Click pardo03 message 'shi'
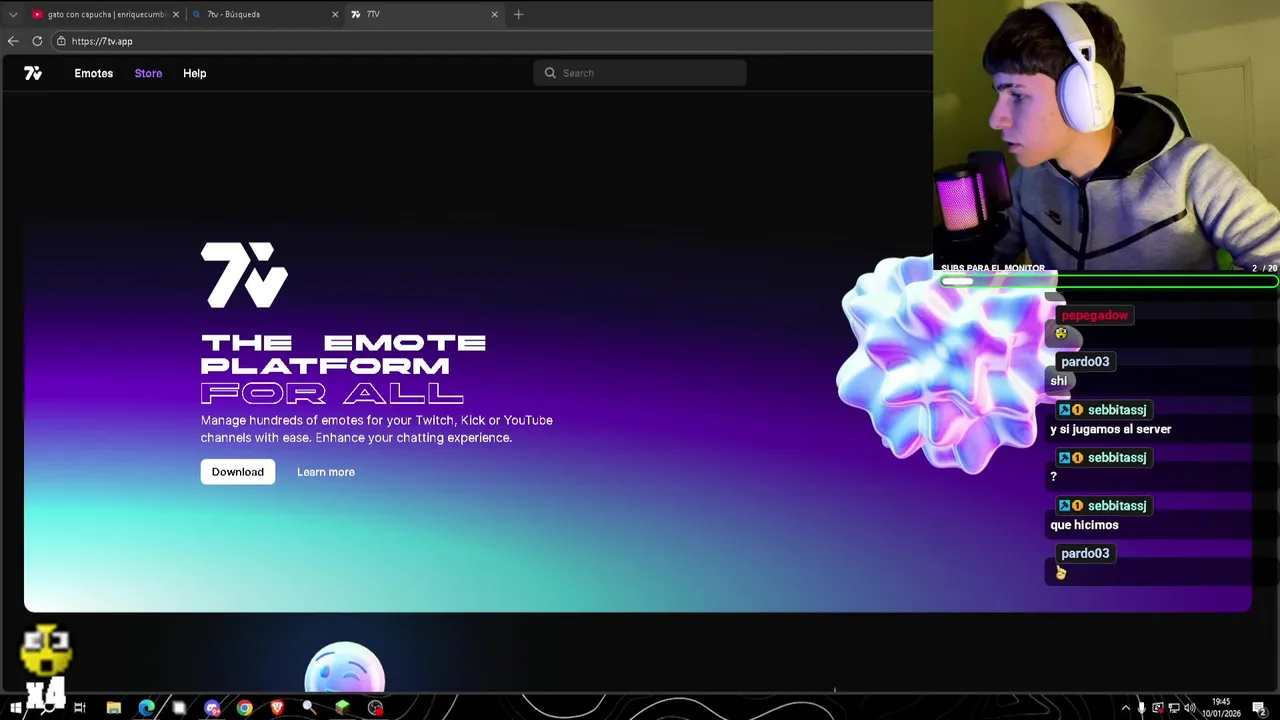This screenshot has width=1280, height=720. (x=1058, y=381)
